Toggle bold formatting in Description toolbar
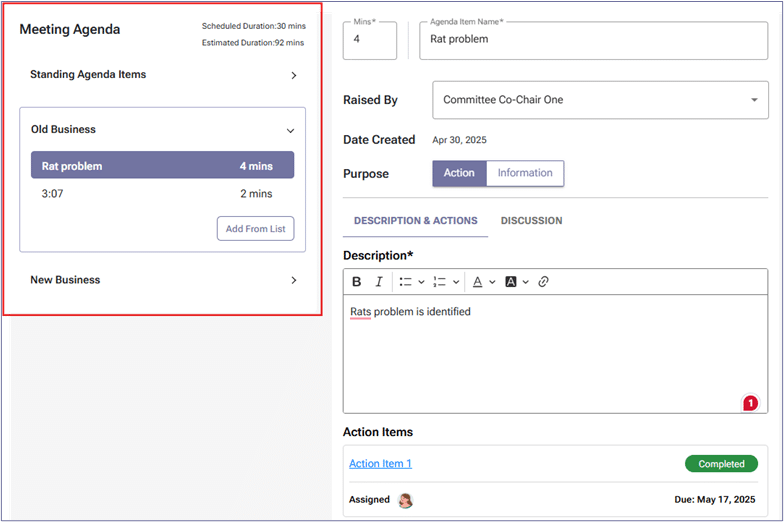This screenshot has width=784, height=522. 357,282
